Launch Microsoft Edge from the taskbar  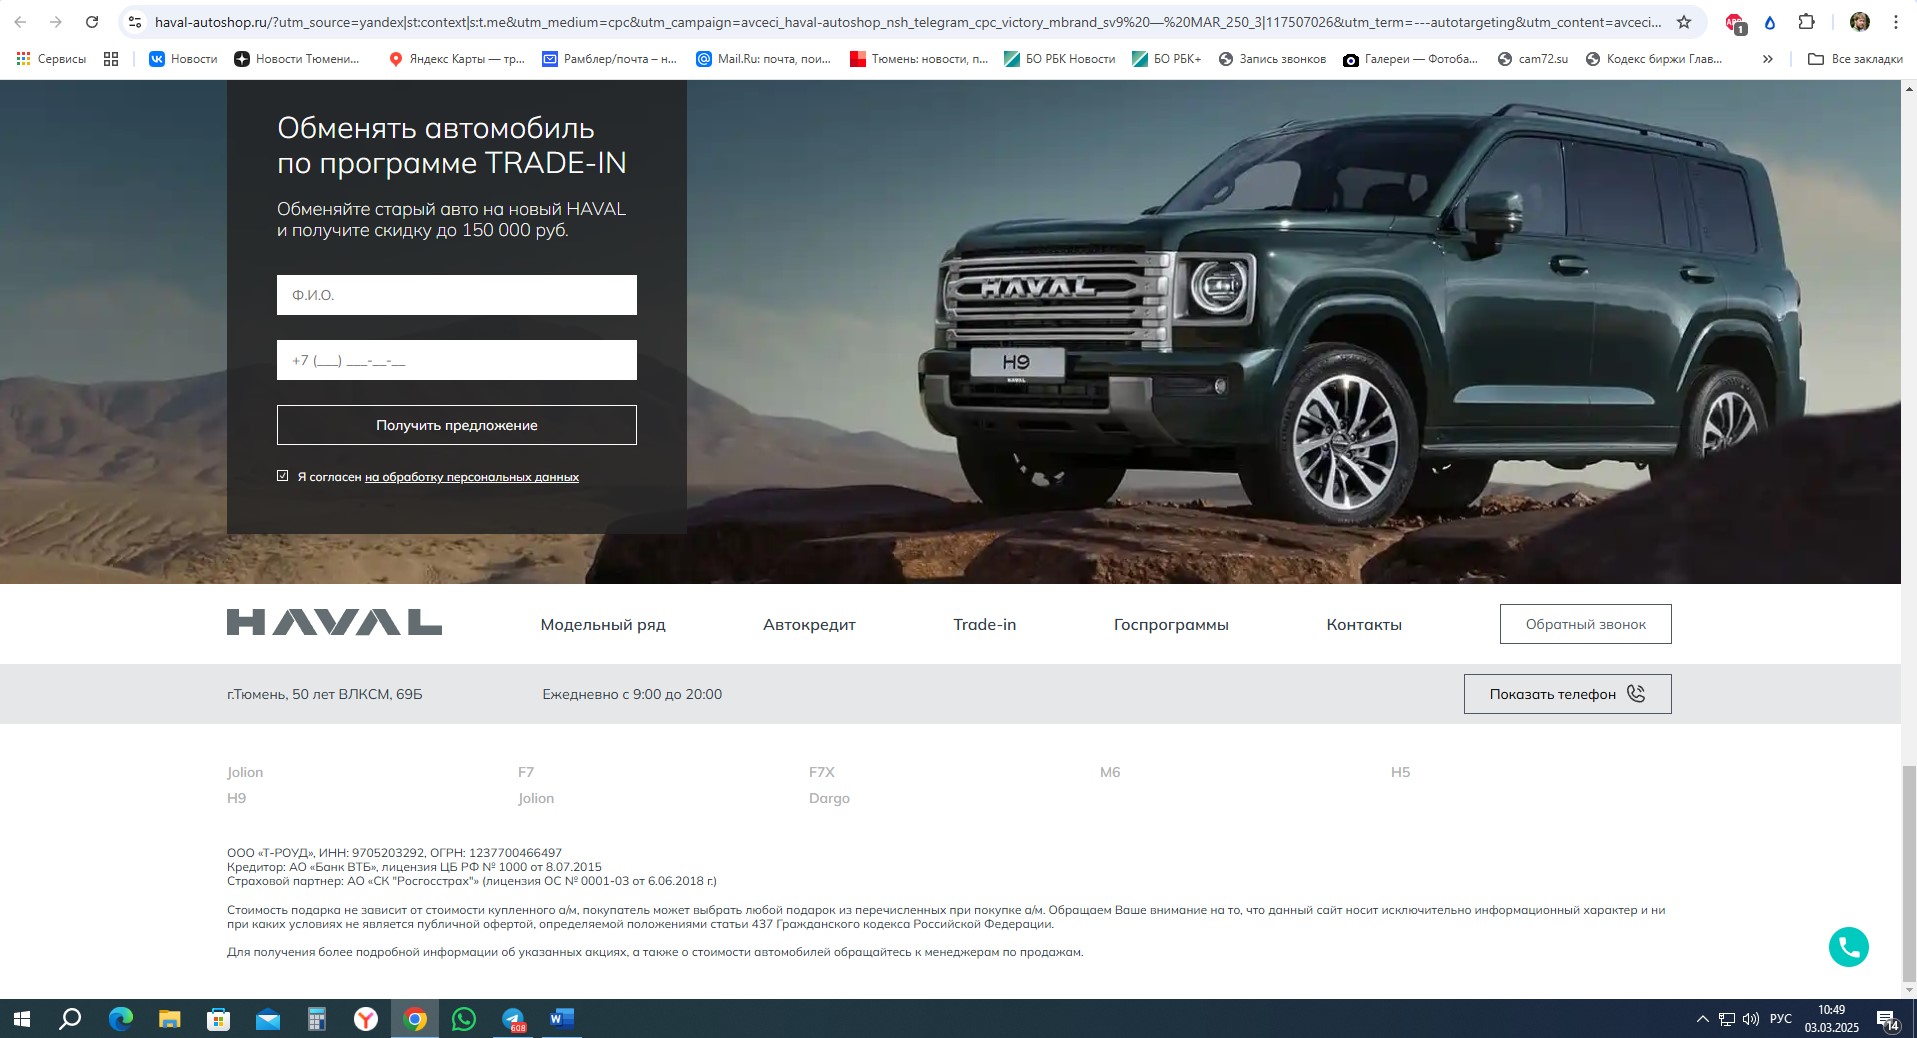121,1019
